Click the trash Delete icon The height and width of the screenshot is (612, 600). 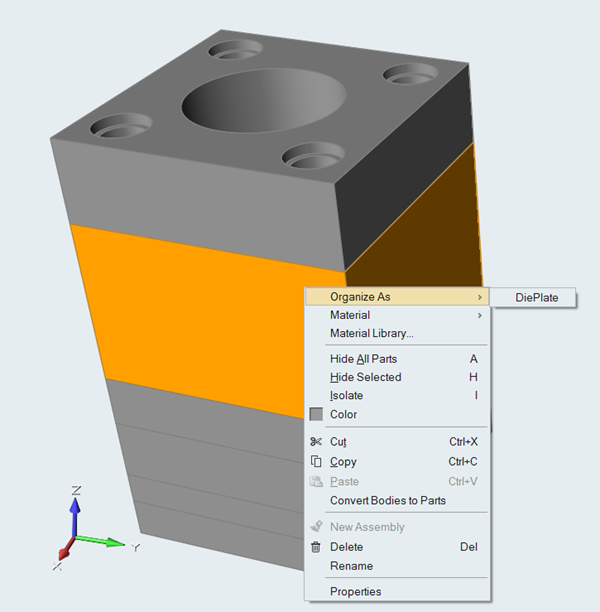pyautogui.click(x=316, y=547)
